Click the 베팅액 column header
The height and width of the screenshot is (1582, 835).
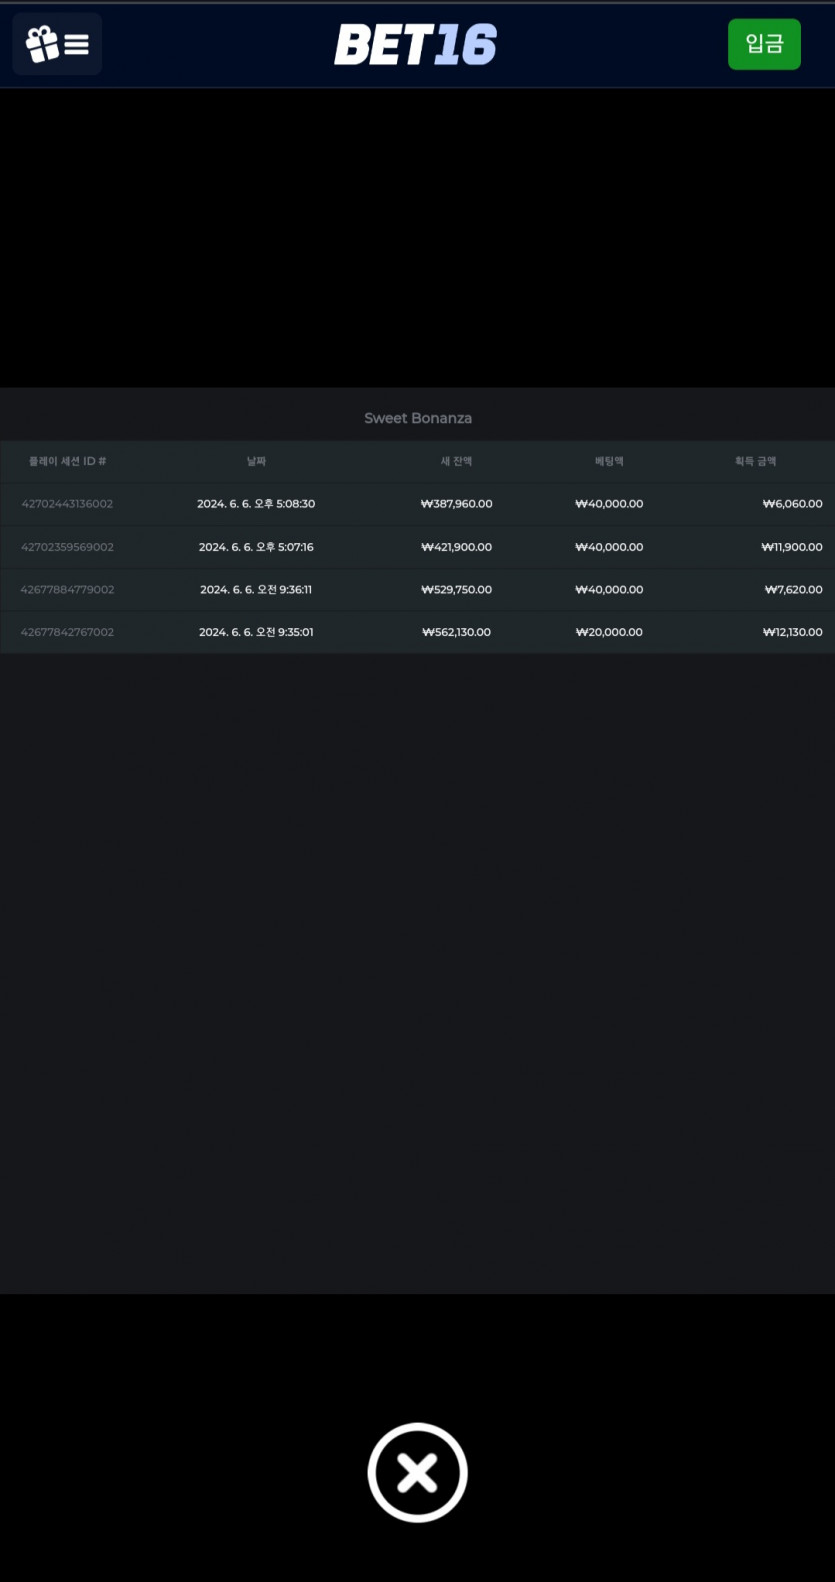click(x=609, y=461)
